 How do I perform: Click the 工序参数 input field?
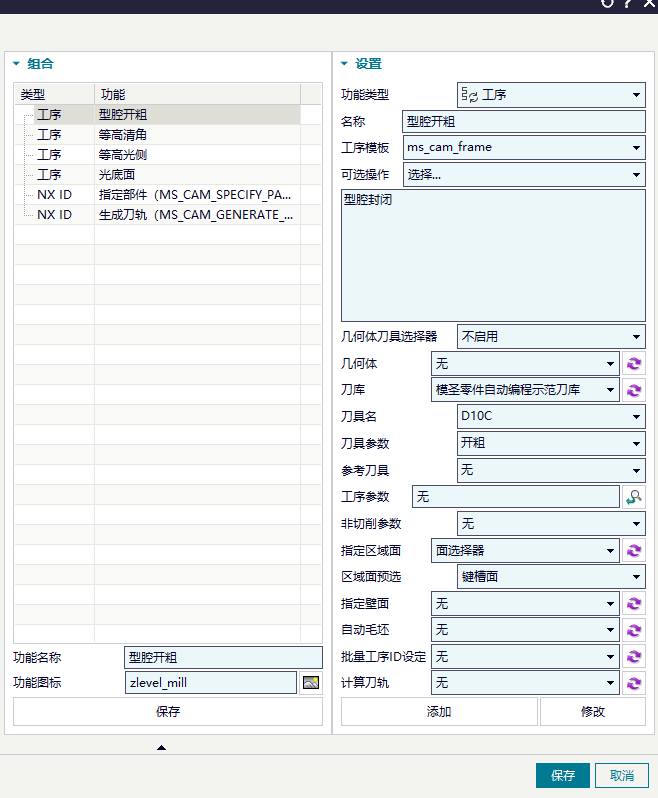click(516, 497)
